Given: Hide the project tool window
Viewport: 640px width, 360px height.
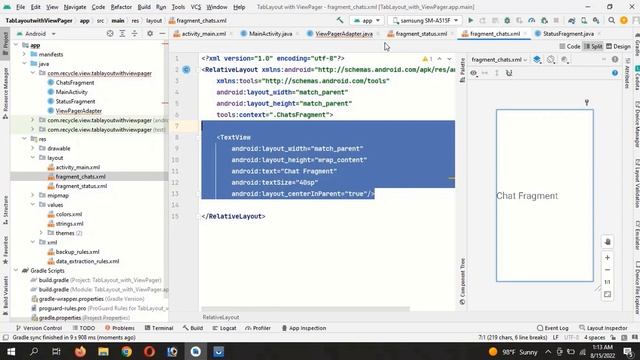Looking at the screenshot, I should pos(162,33).
